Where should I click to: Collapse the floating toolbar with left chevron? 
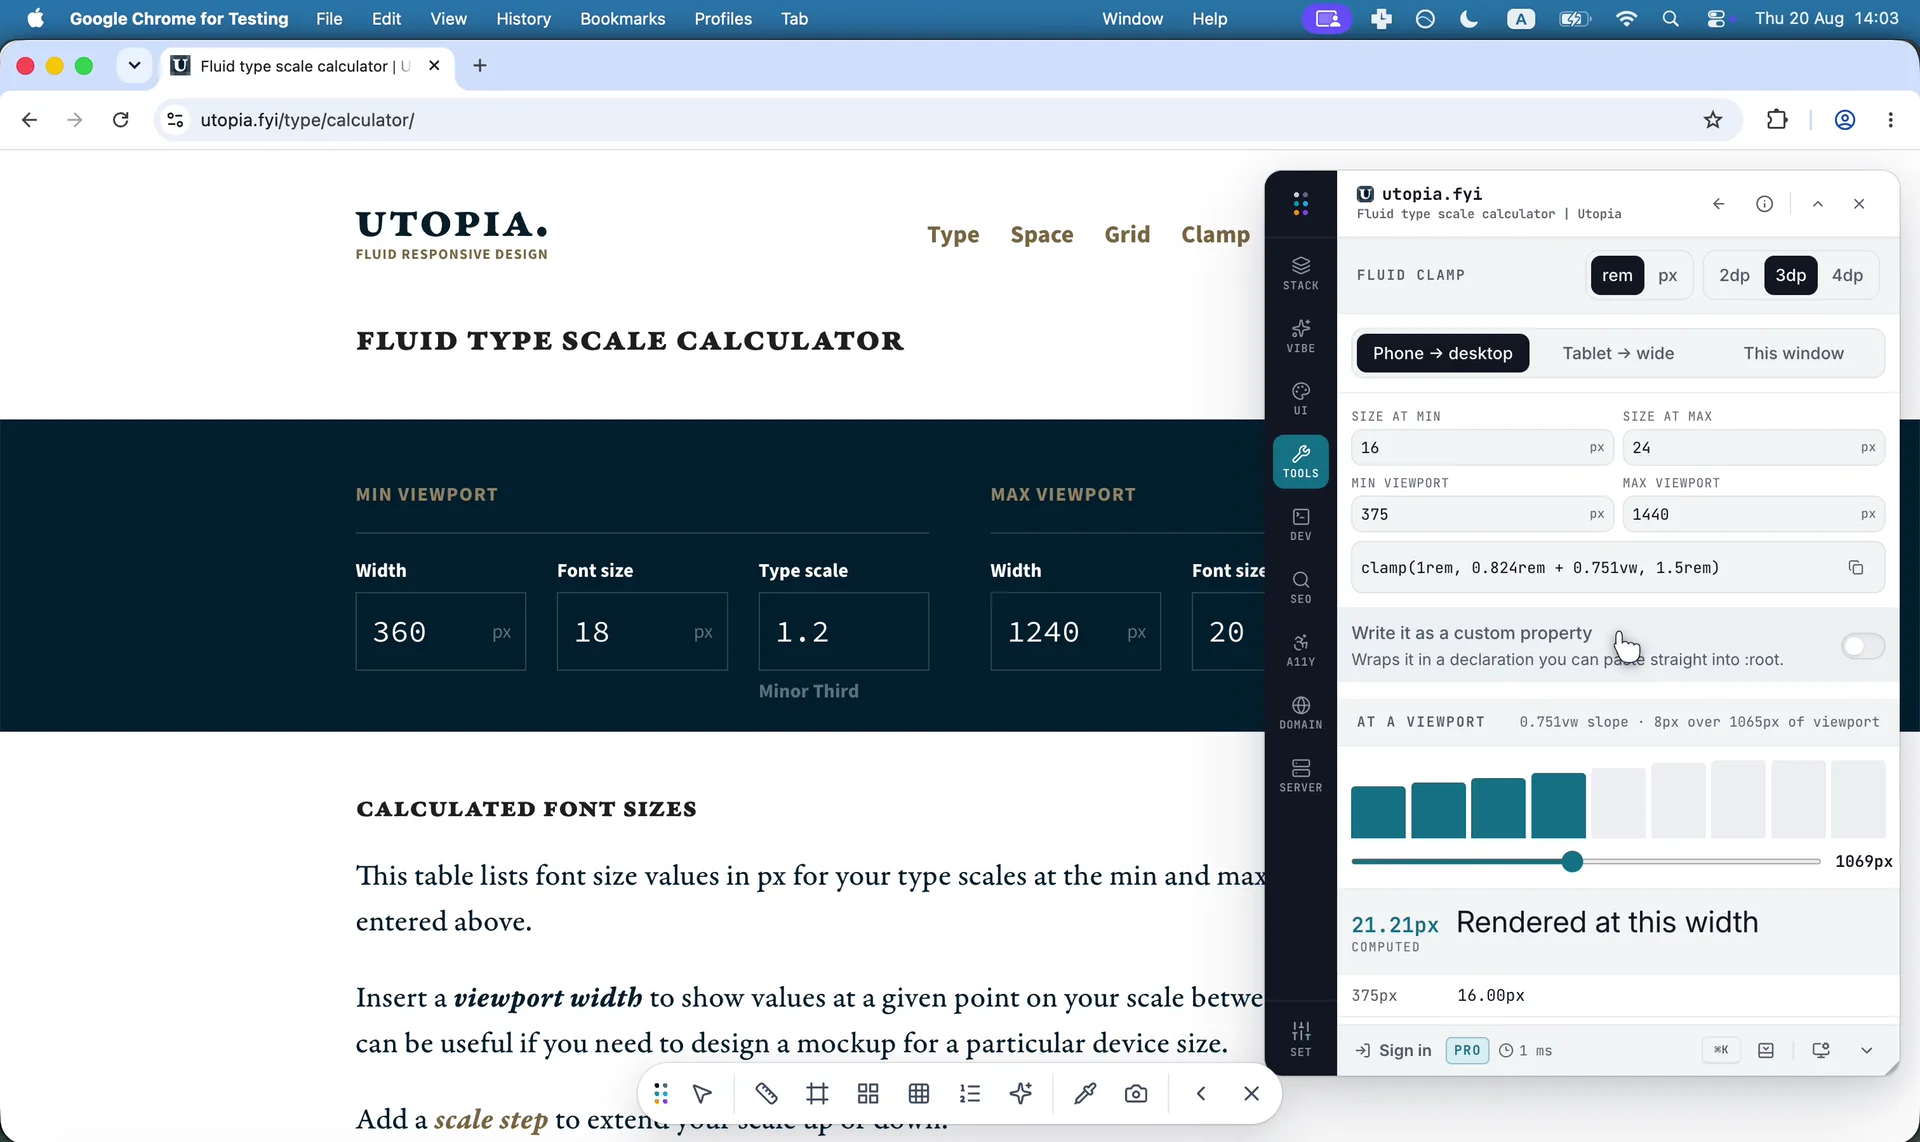pyautogui.click(x=1200, y=1094)
